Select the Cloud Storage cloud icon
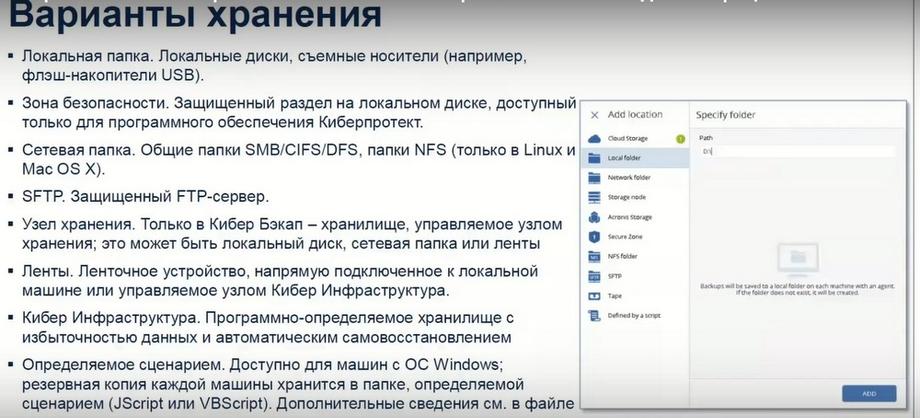 594,139
